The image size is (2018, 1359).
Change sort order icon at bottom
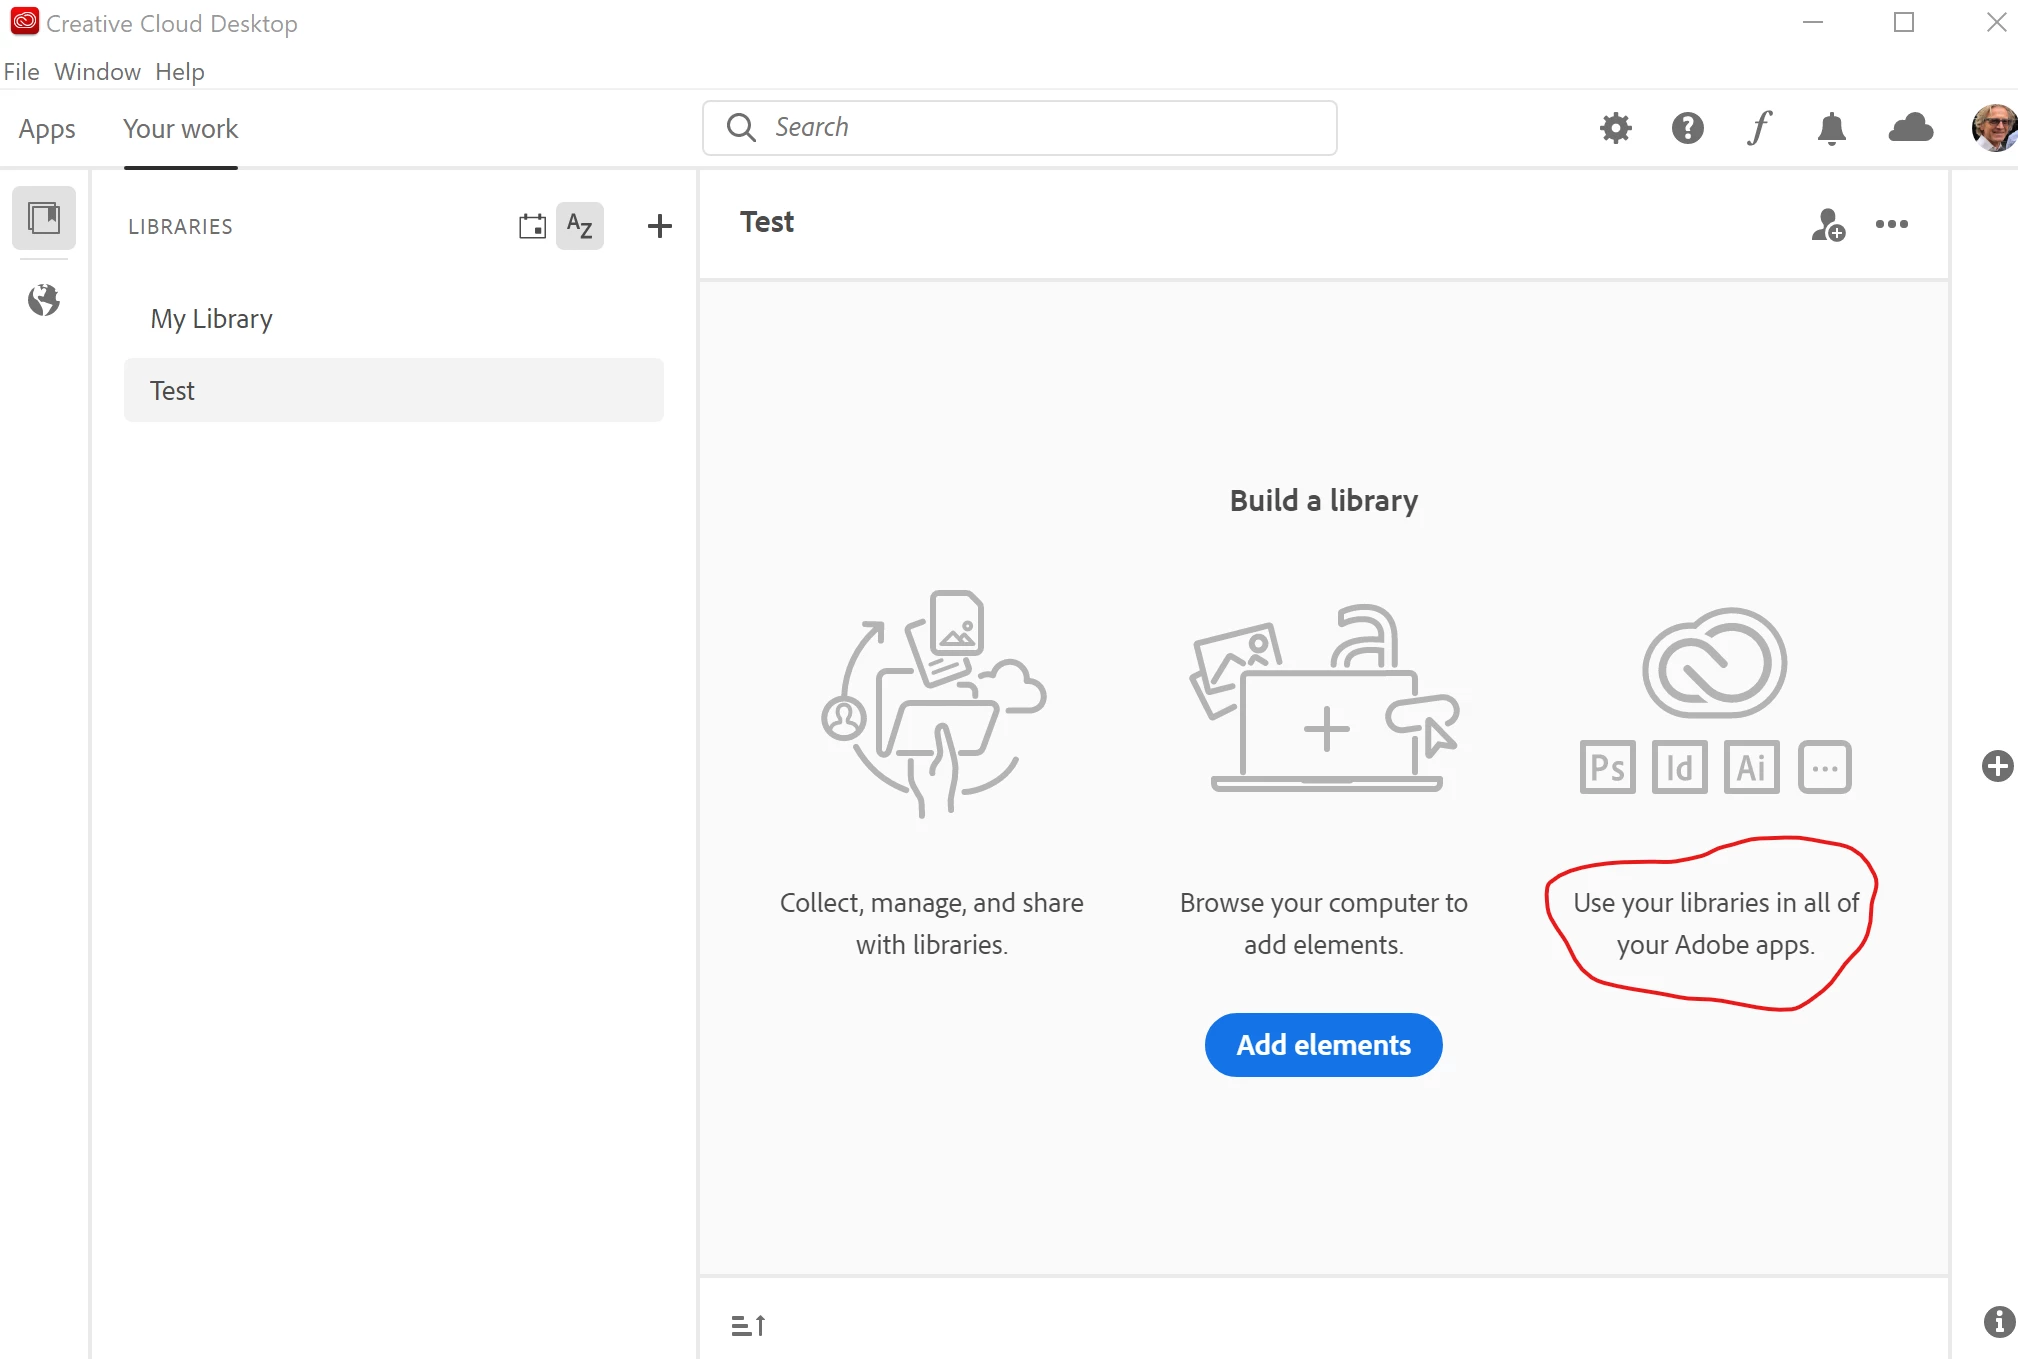click(x=748, y=1326)
